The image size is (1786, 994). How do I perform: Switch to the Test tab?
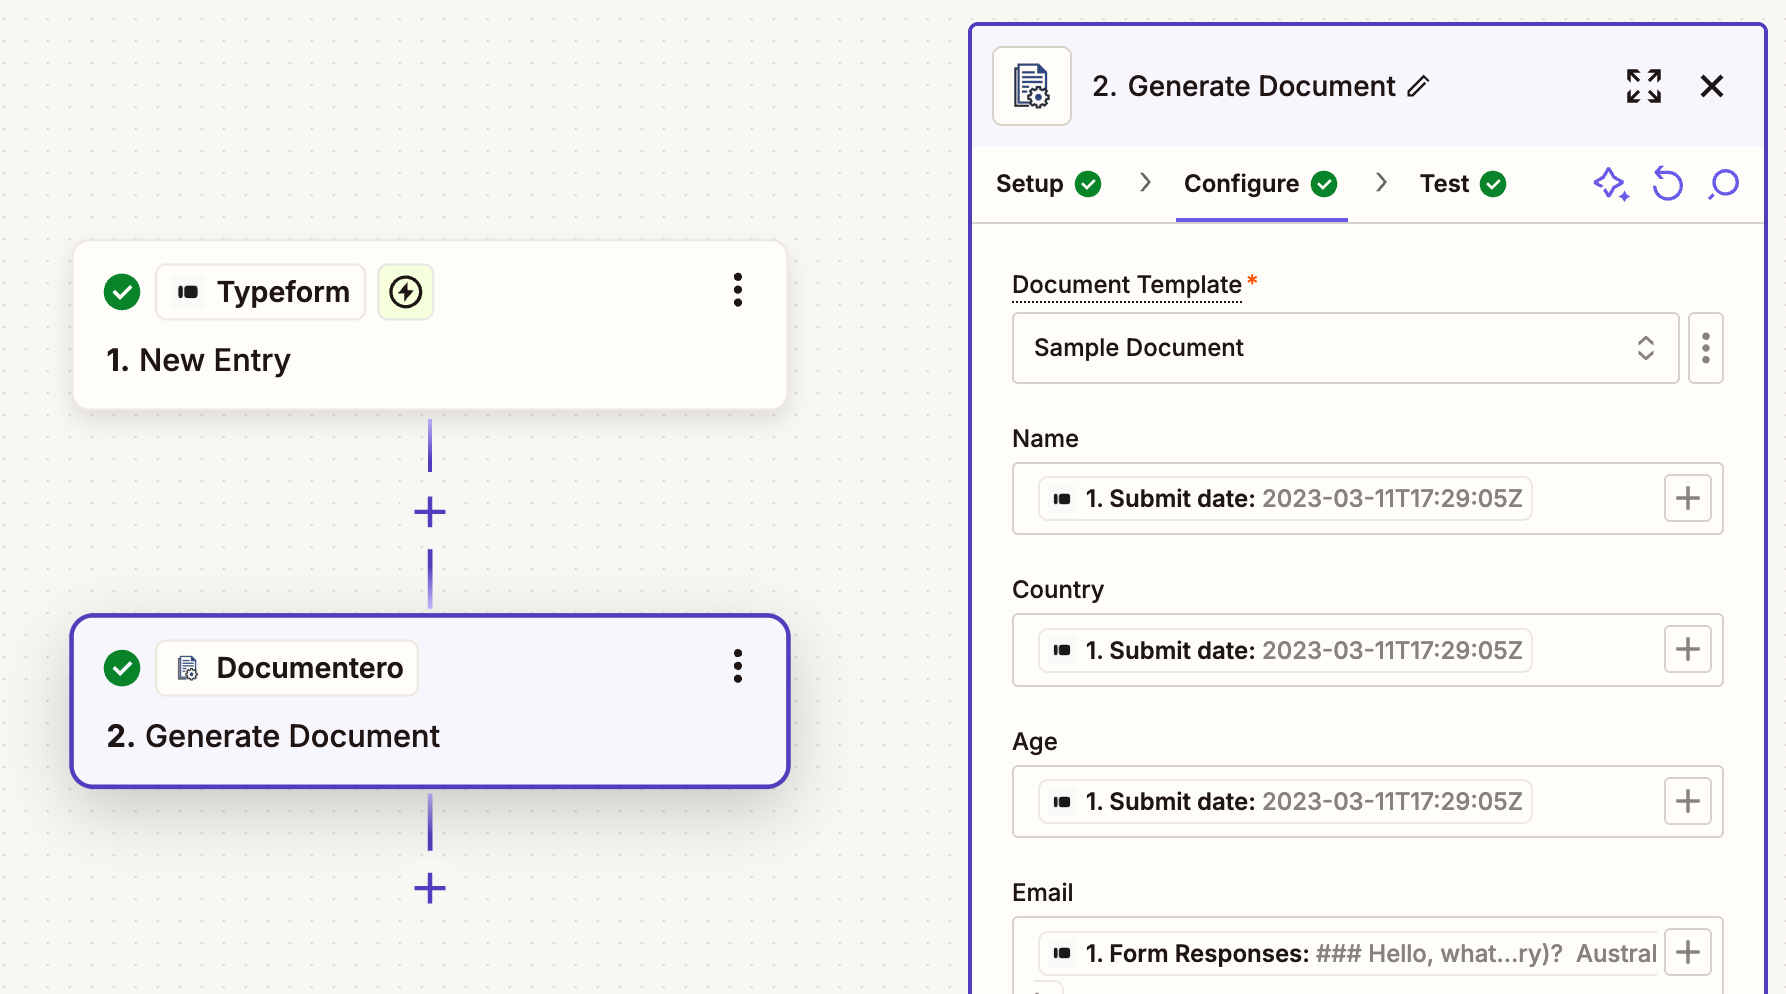pos(1462,184)
